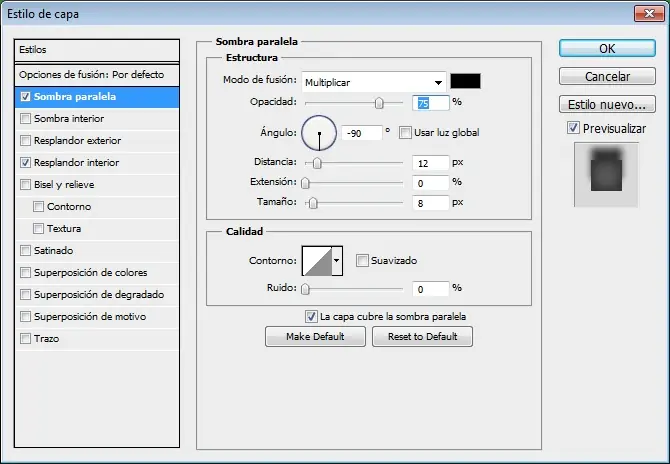This screenshot has width=670, height=464.
Task: Click the Extensión value field
Action: pyautogui.click(x=431, y=183)
